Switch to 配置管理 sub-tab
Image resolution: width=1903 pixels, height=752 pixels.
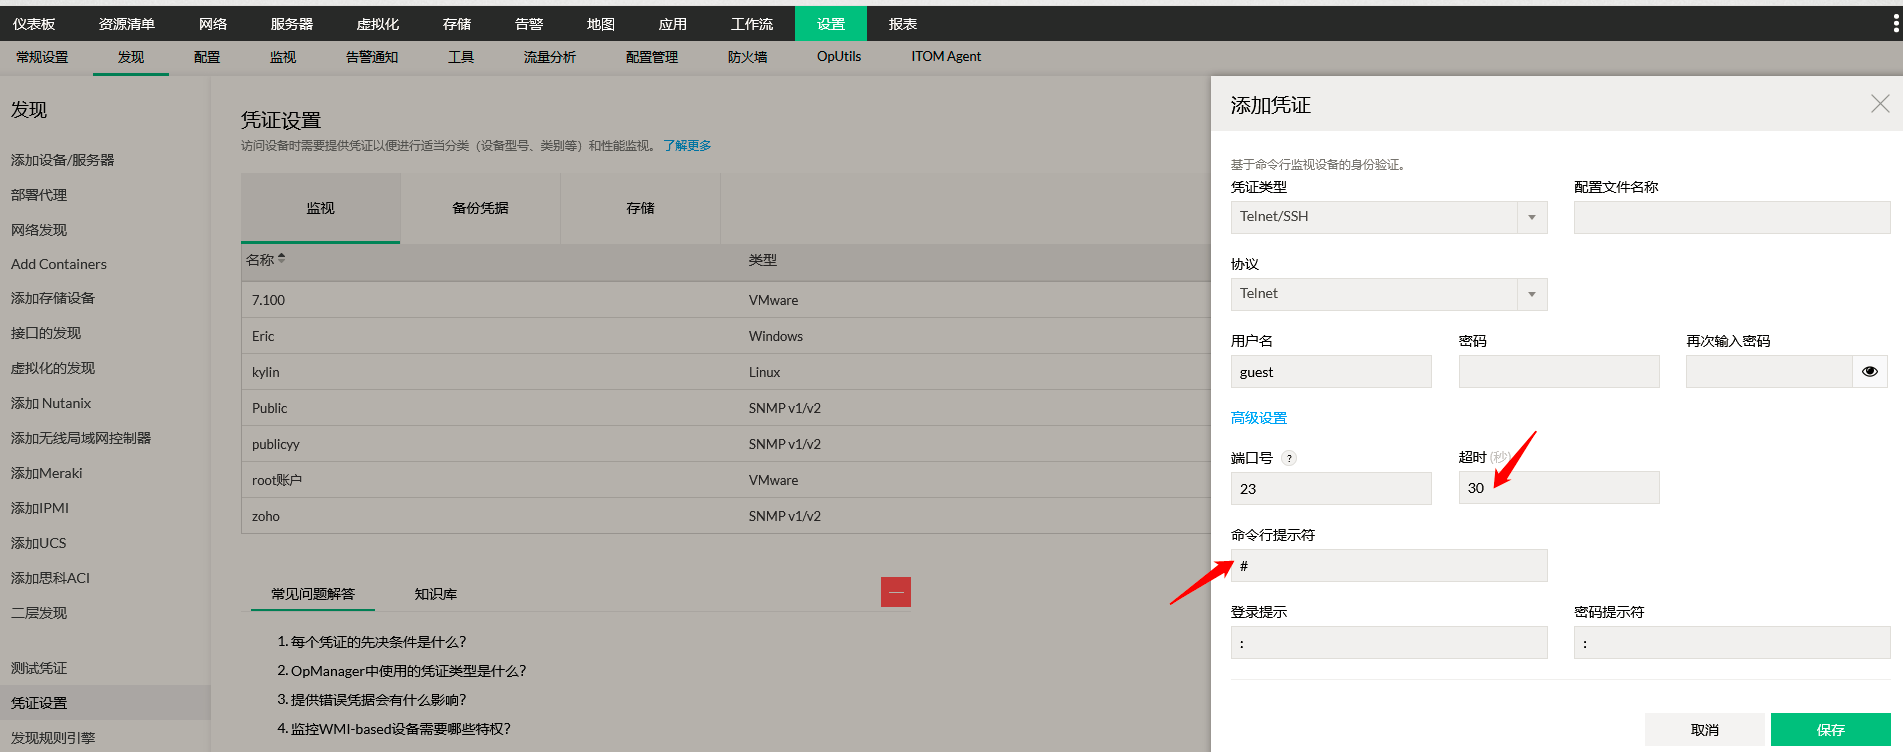pyautogui.click(x=652, y=57)
